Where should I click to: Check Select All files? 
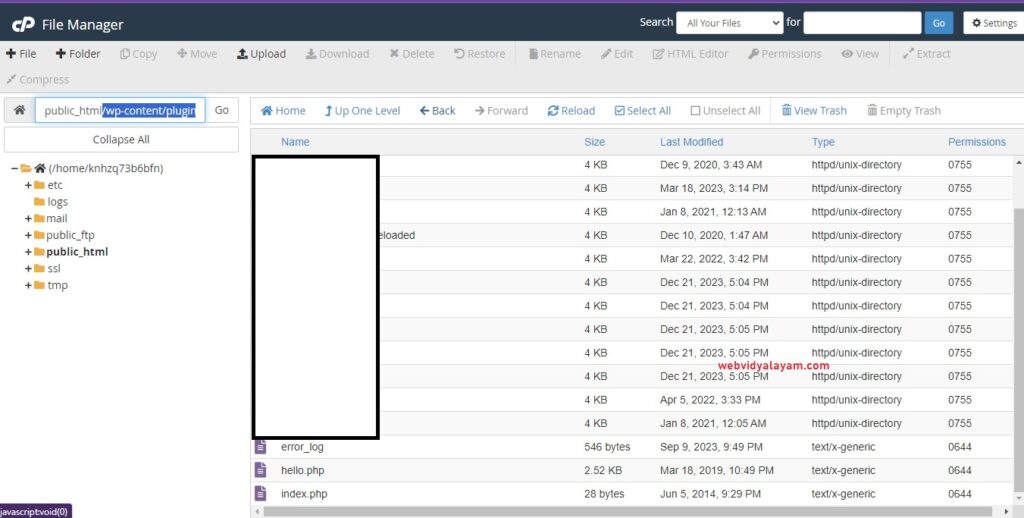tap(642, 111)
